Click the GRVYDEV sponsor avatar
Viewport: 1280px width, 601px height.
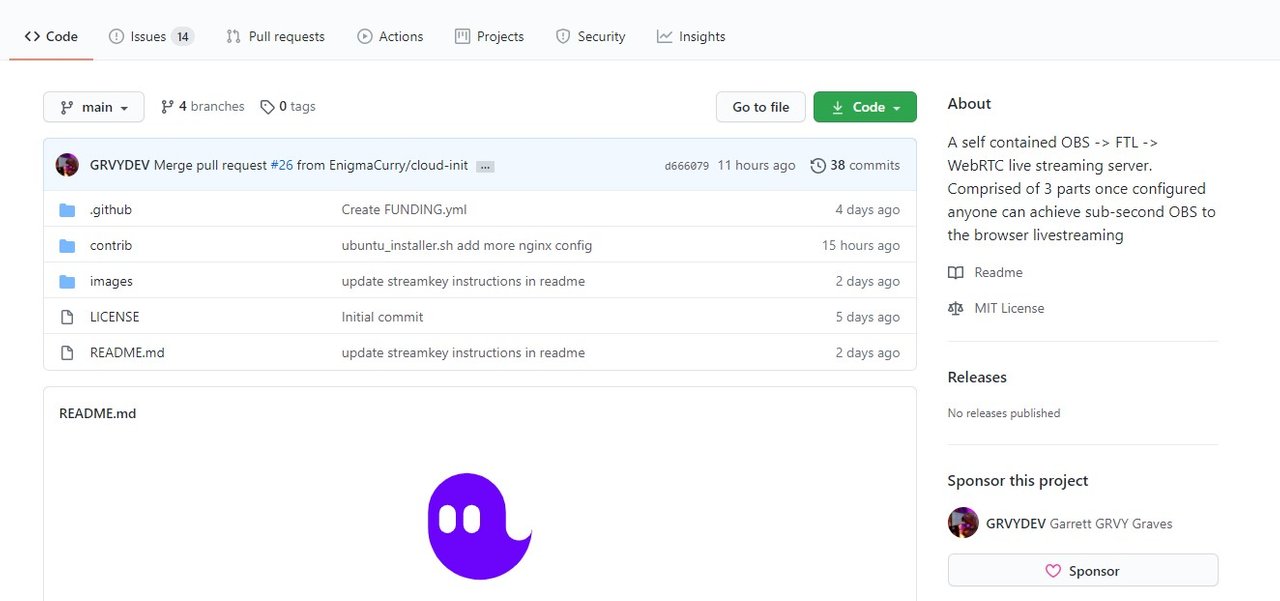(x=963, y=523)
